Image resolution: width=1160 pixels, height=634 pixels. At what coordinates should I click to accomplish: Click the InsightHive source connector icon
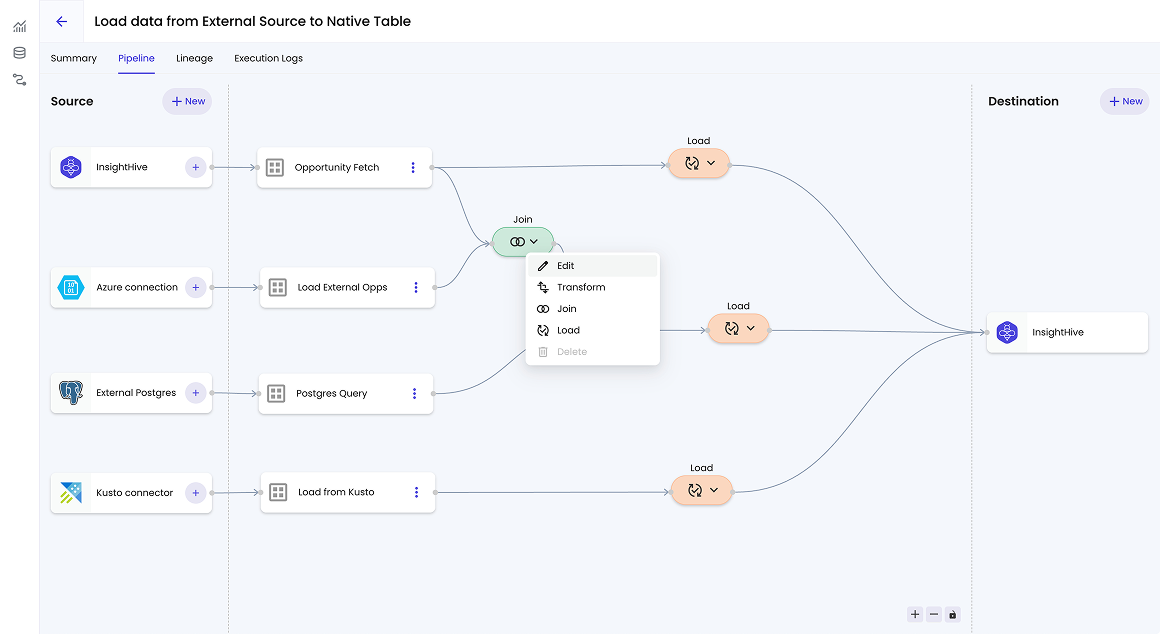click(71, 167)
